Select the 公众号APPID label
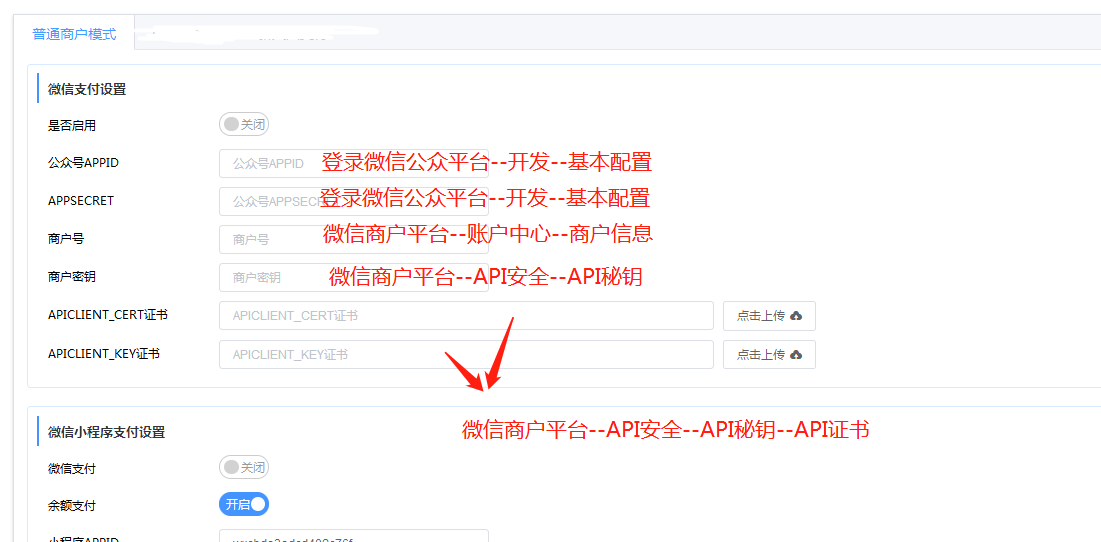The width and height of the screenshot is (1101, 542). [84, 163]
